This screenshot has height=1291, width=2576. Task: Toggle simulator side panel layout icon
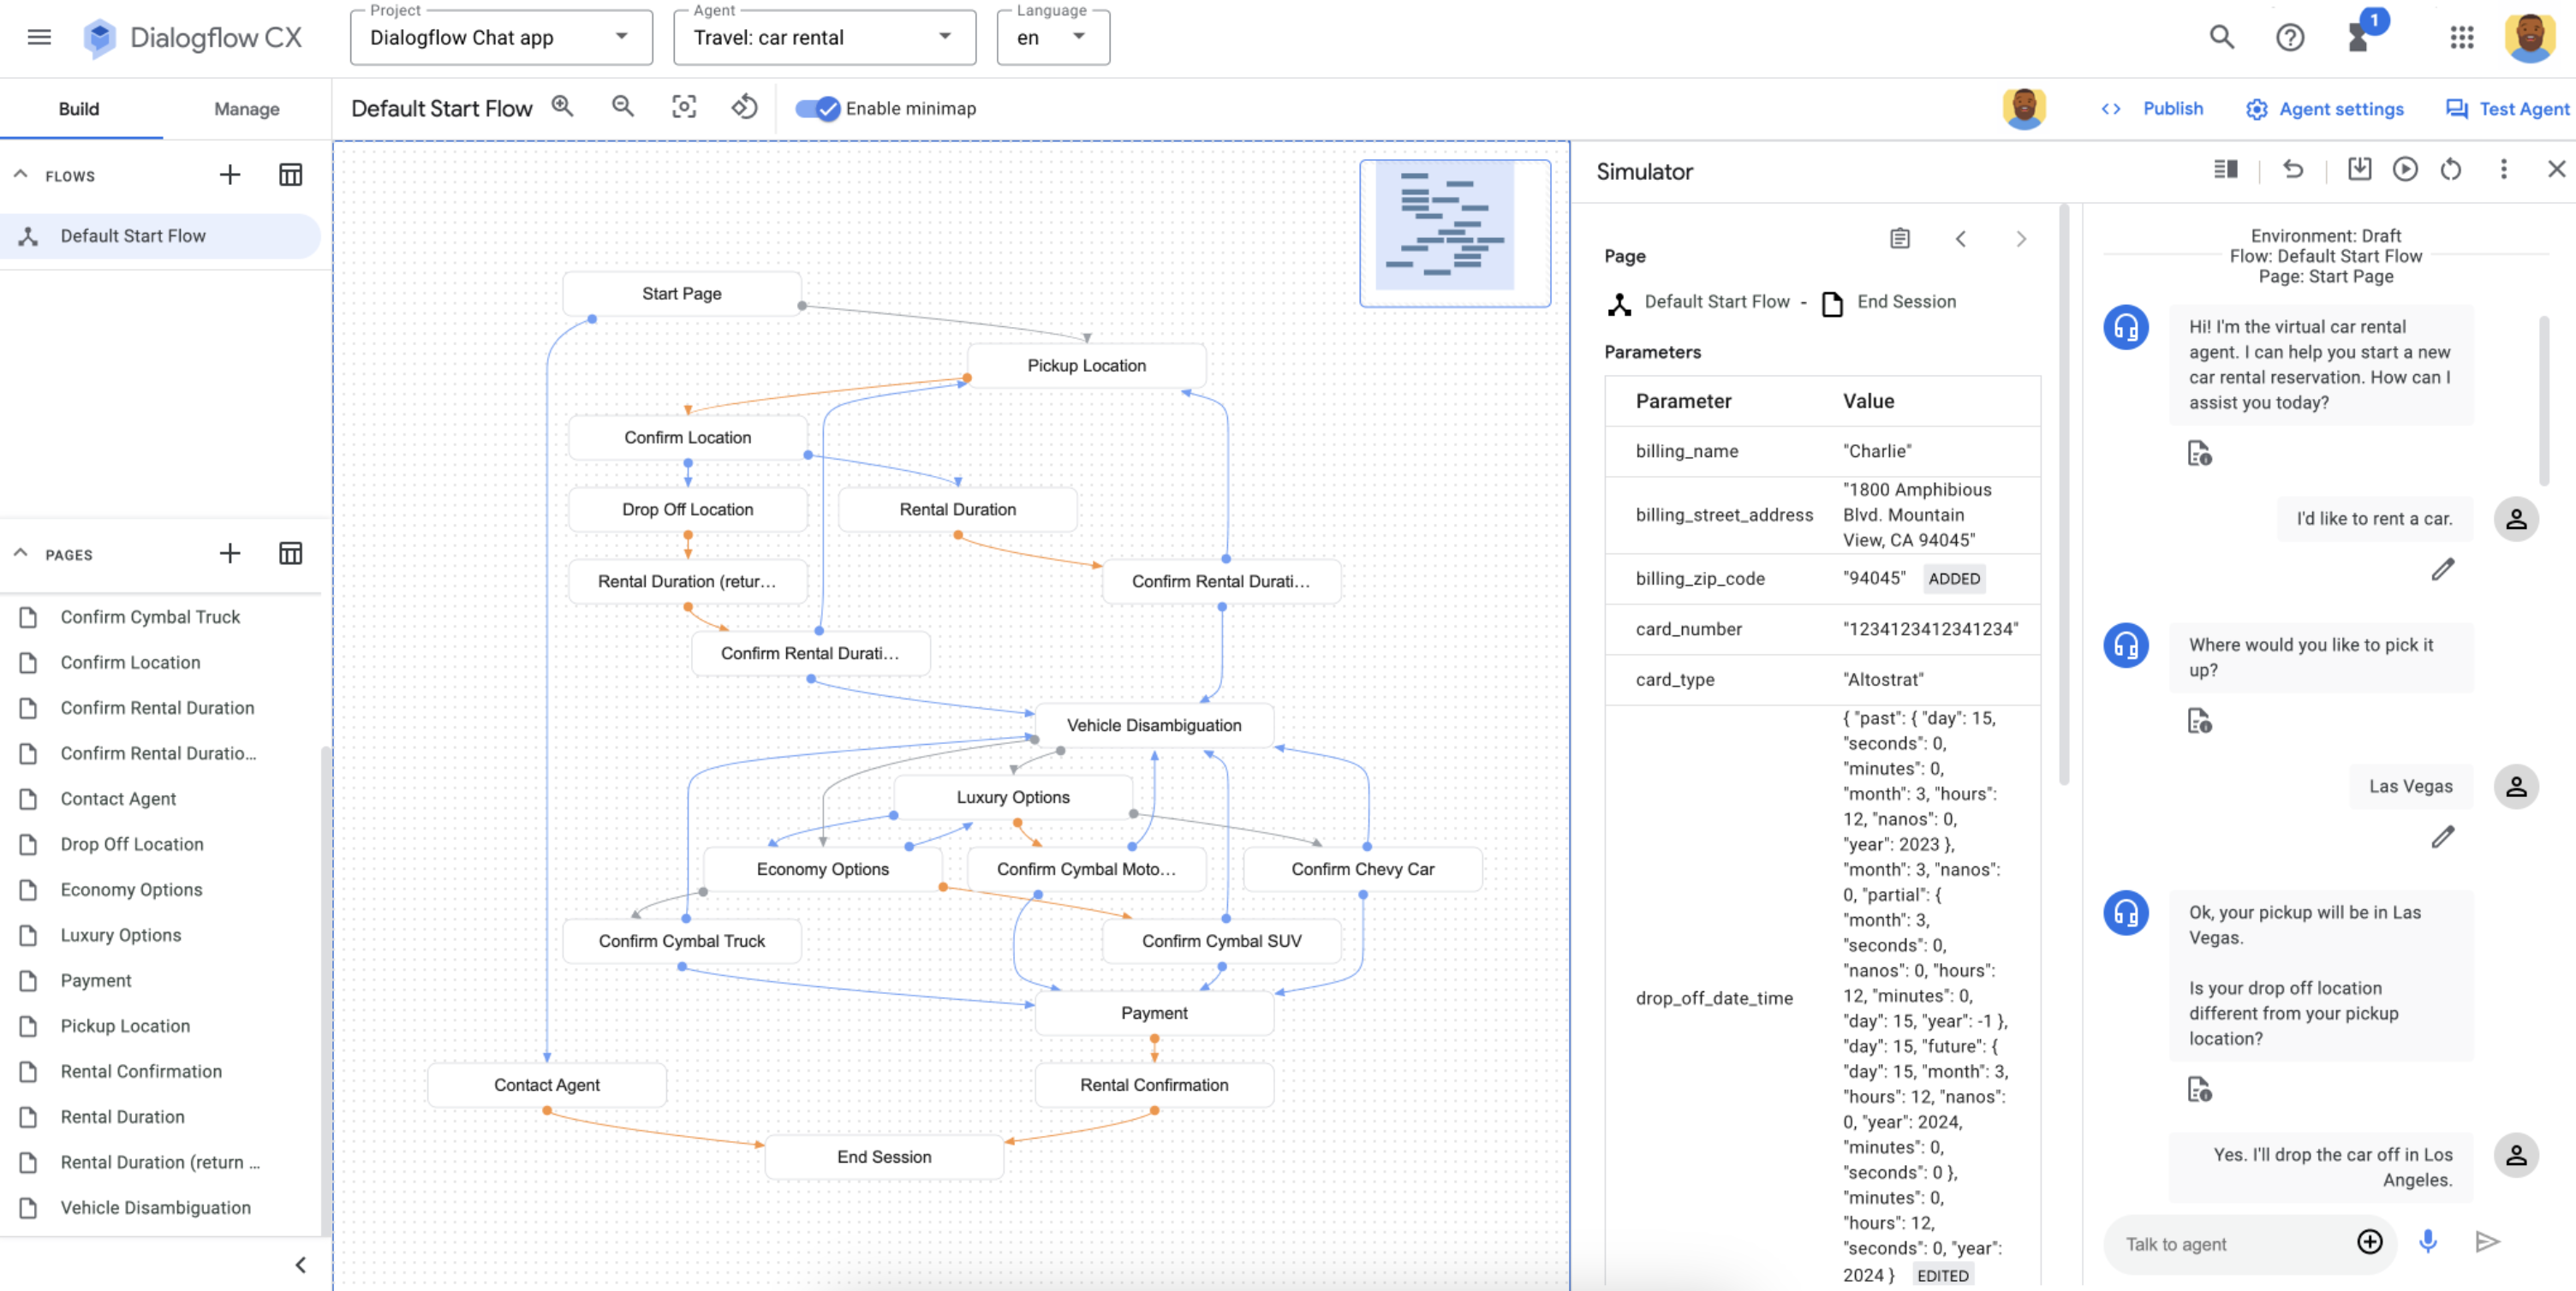(x=2225, y=169)
